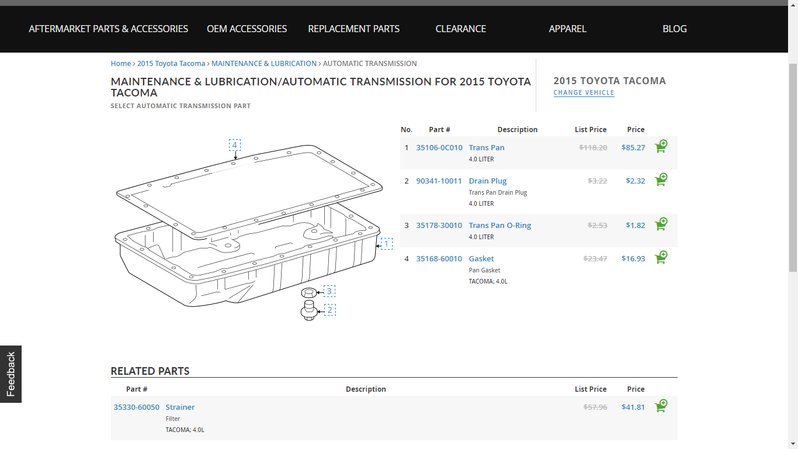Add Trans Pan 35106-0C010 to cart

point(661,147)
